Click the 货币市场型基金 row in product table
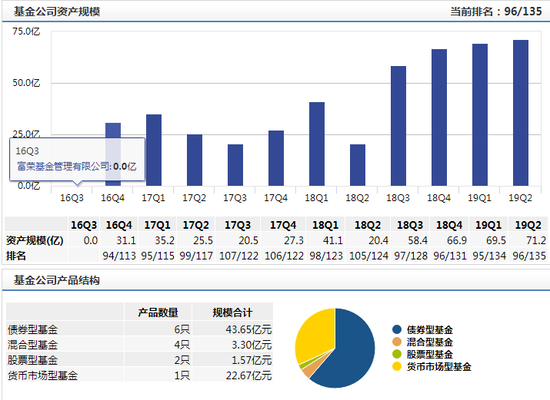The width and height of the screenshot is (550, 400). pos(140,375)
